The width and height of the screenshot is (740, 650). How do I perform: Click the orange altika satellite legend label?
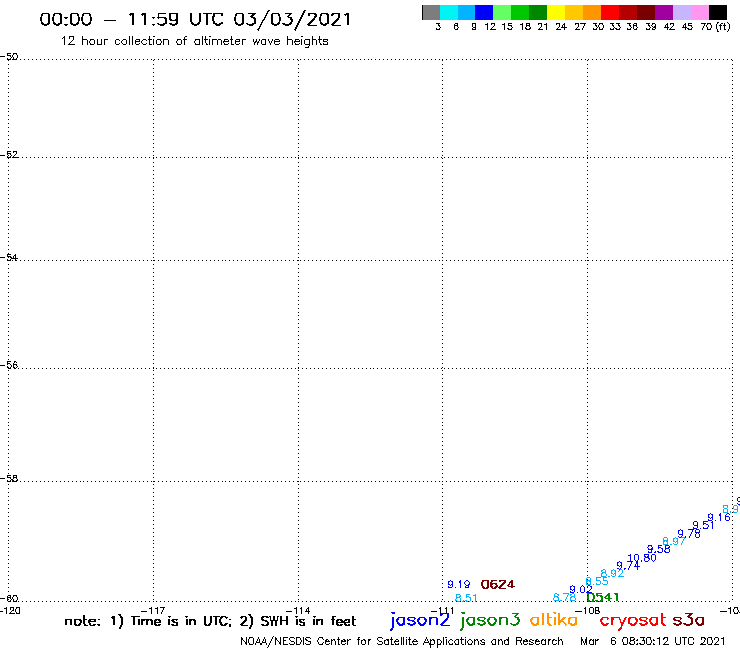point(554,619)
